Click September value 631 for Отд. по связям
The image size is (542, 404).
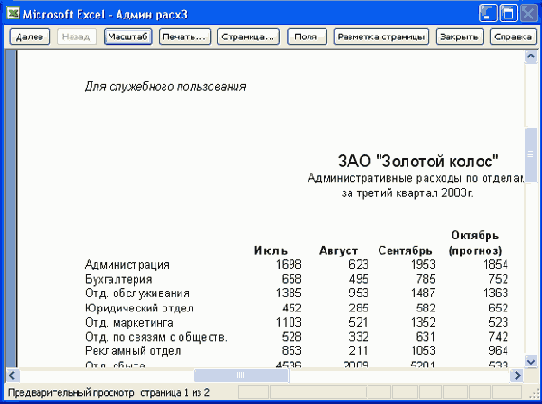tap(426, 337)
